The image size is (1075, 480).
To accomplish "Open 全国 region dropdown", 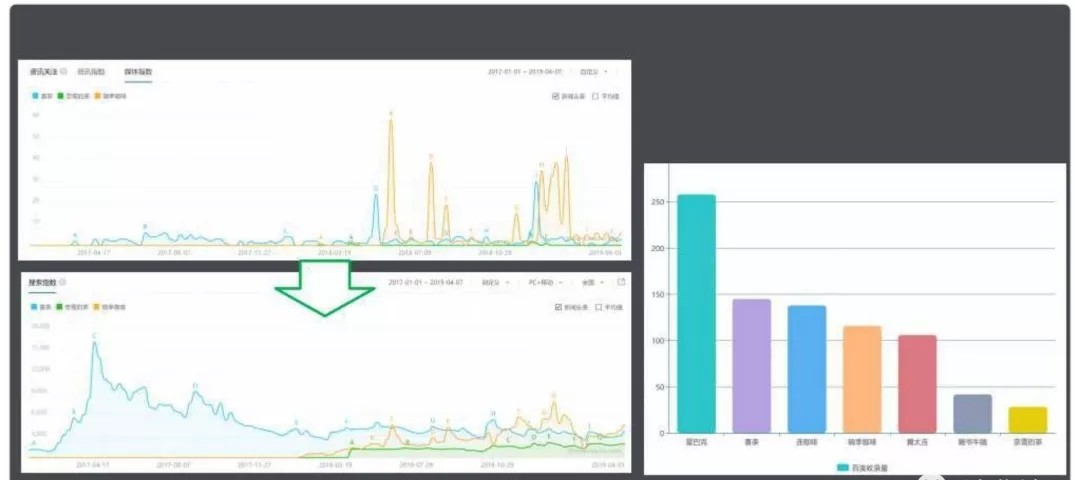I will click(593, 282).
